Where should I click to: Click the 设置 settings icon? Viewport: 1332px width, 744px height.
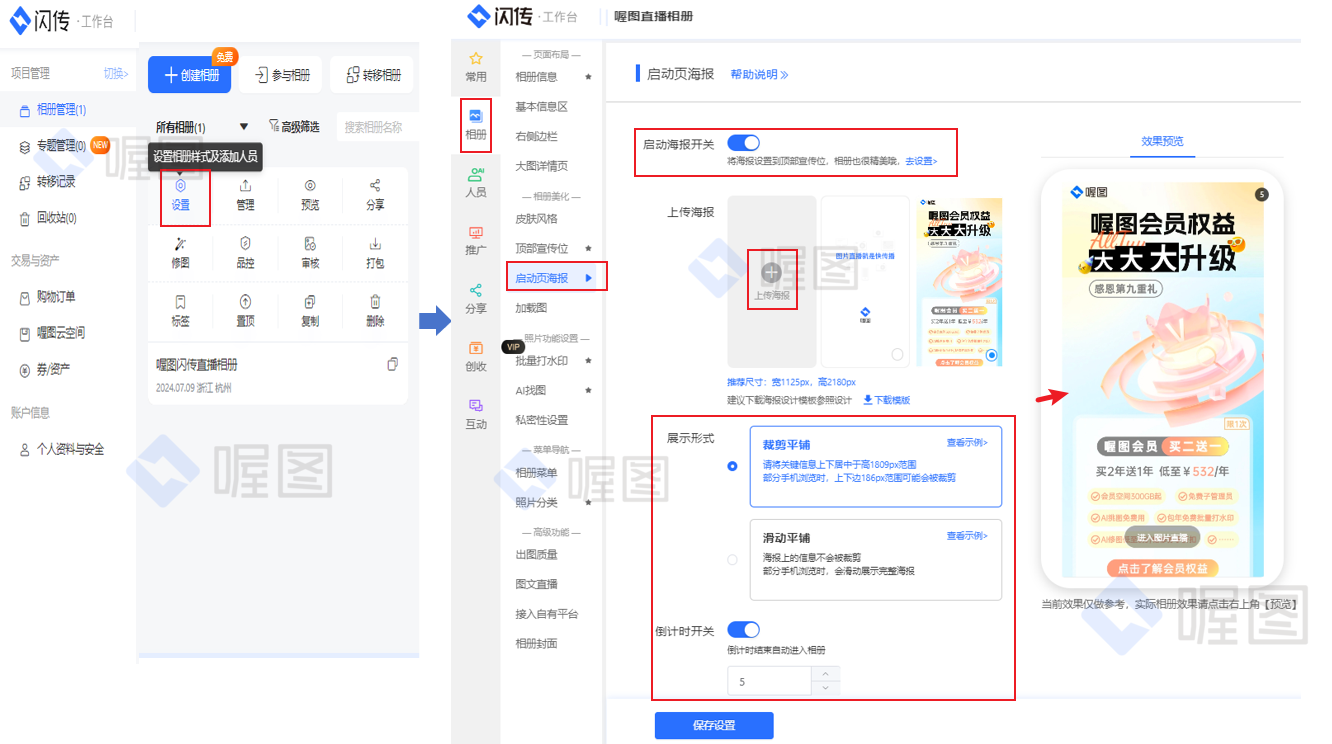click(x=180, y=186)
